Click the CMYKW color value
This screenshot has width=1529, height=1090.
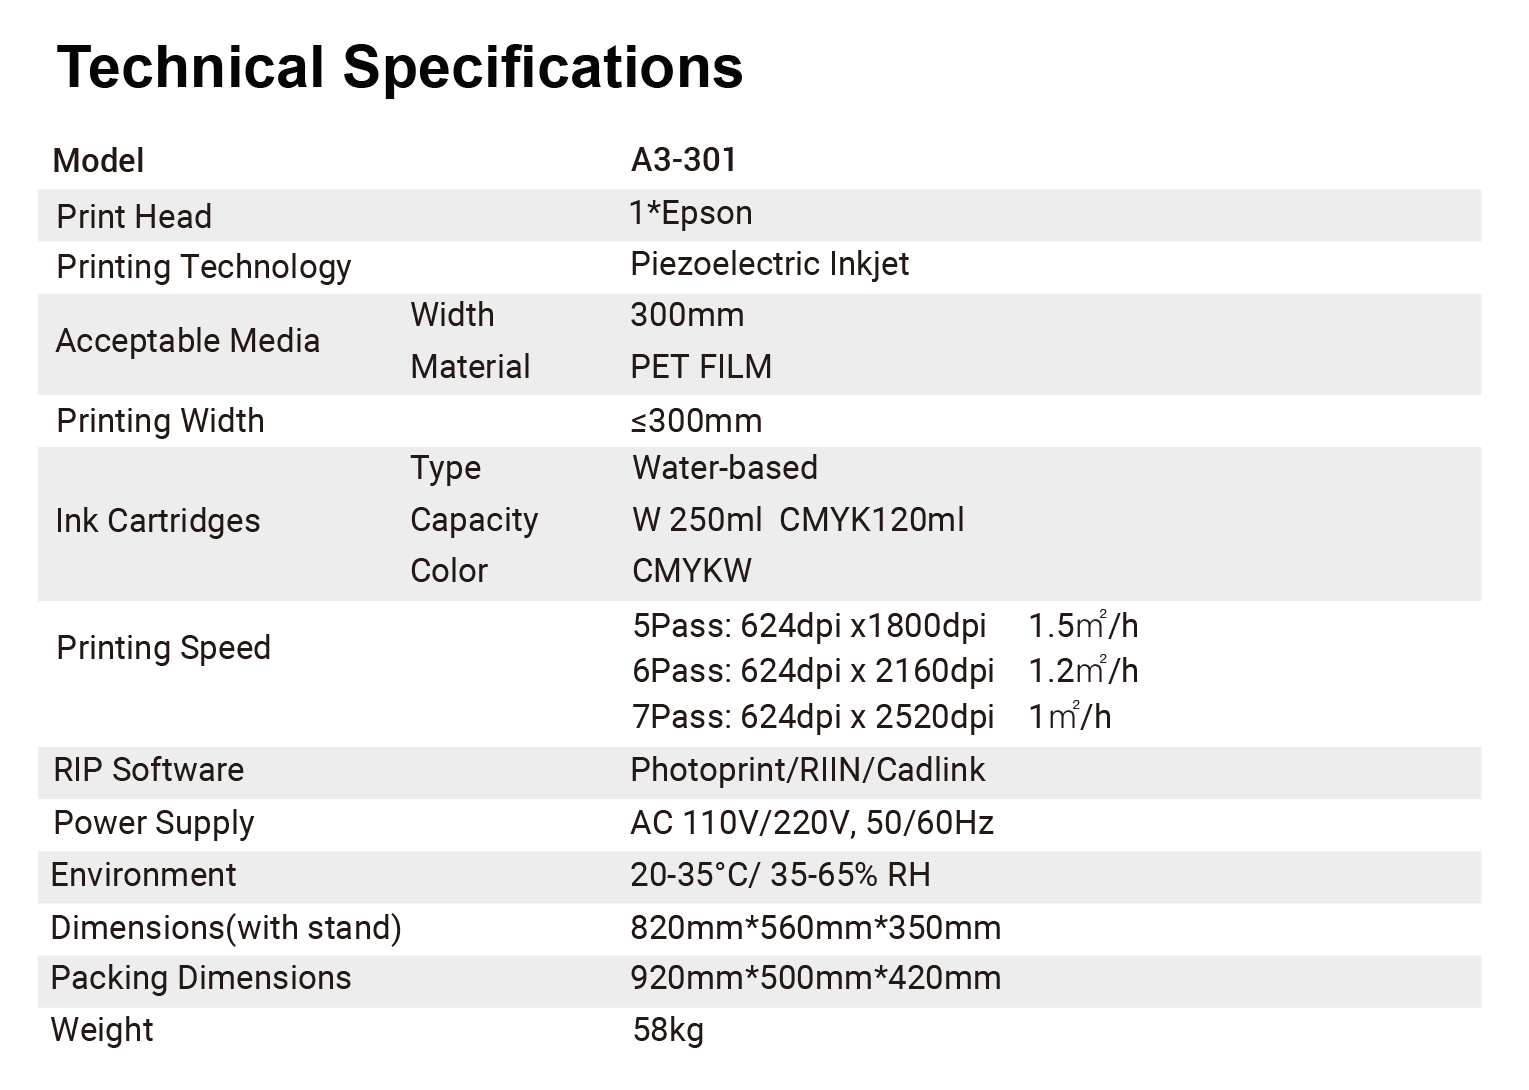(x=692, y=571)
